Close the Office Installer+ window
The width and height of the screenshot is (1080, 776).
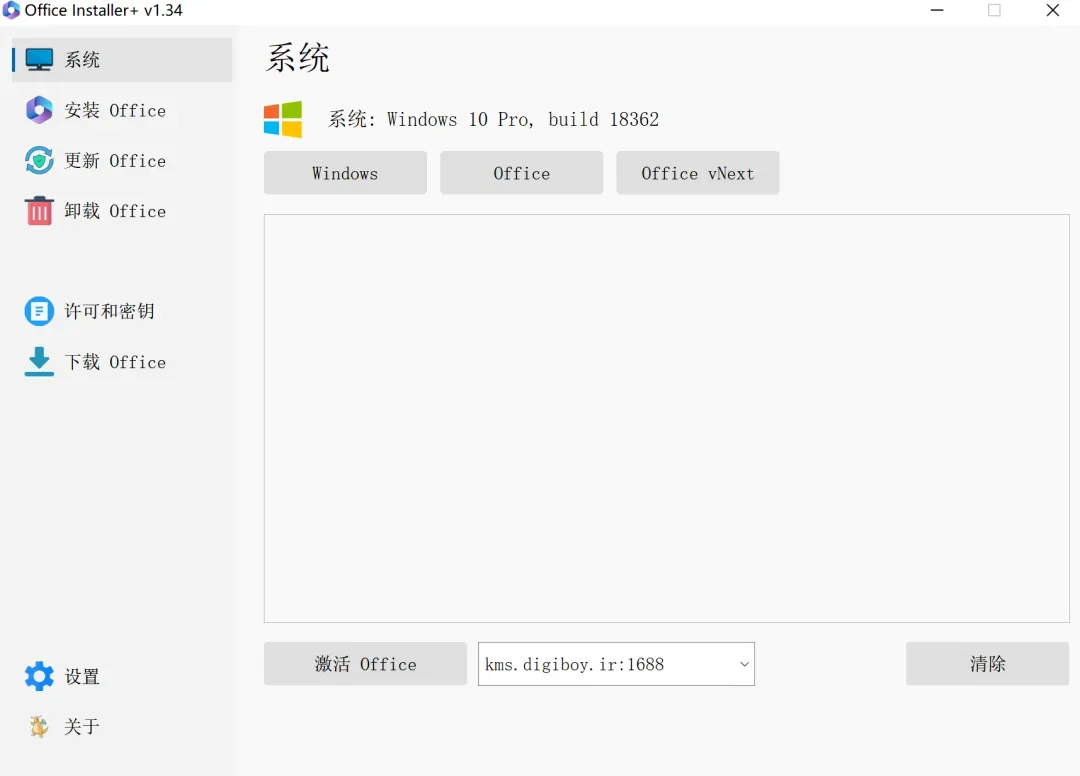pyautogui.click(x=1052, y=10)
